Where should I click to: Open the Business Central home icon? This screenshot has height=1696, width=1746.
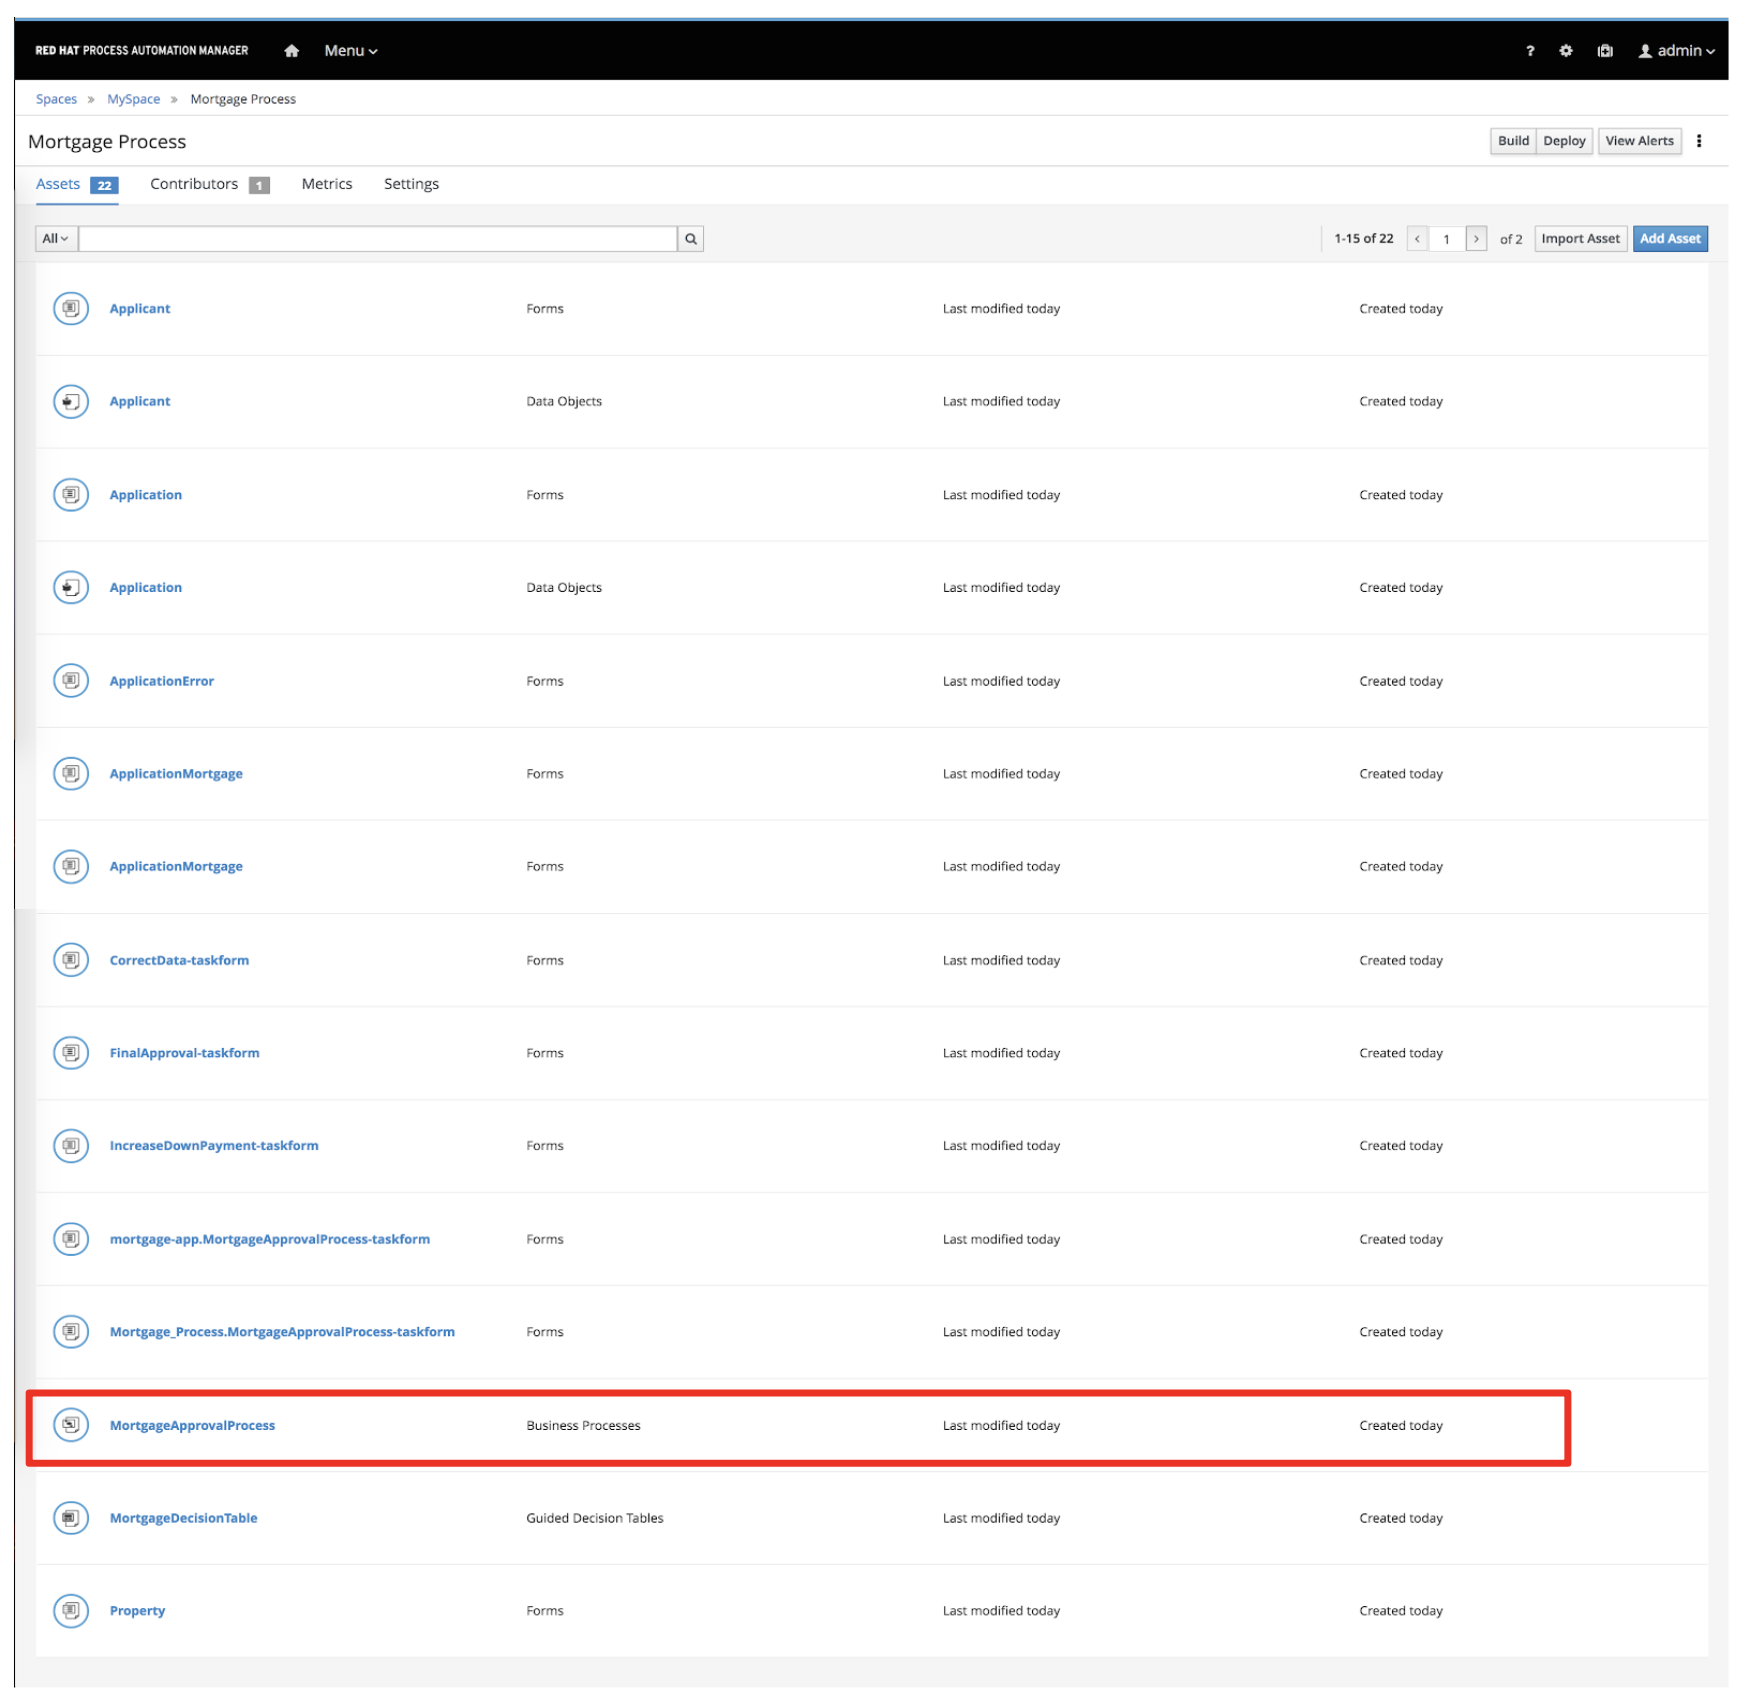(291, 50)
